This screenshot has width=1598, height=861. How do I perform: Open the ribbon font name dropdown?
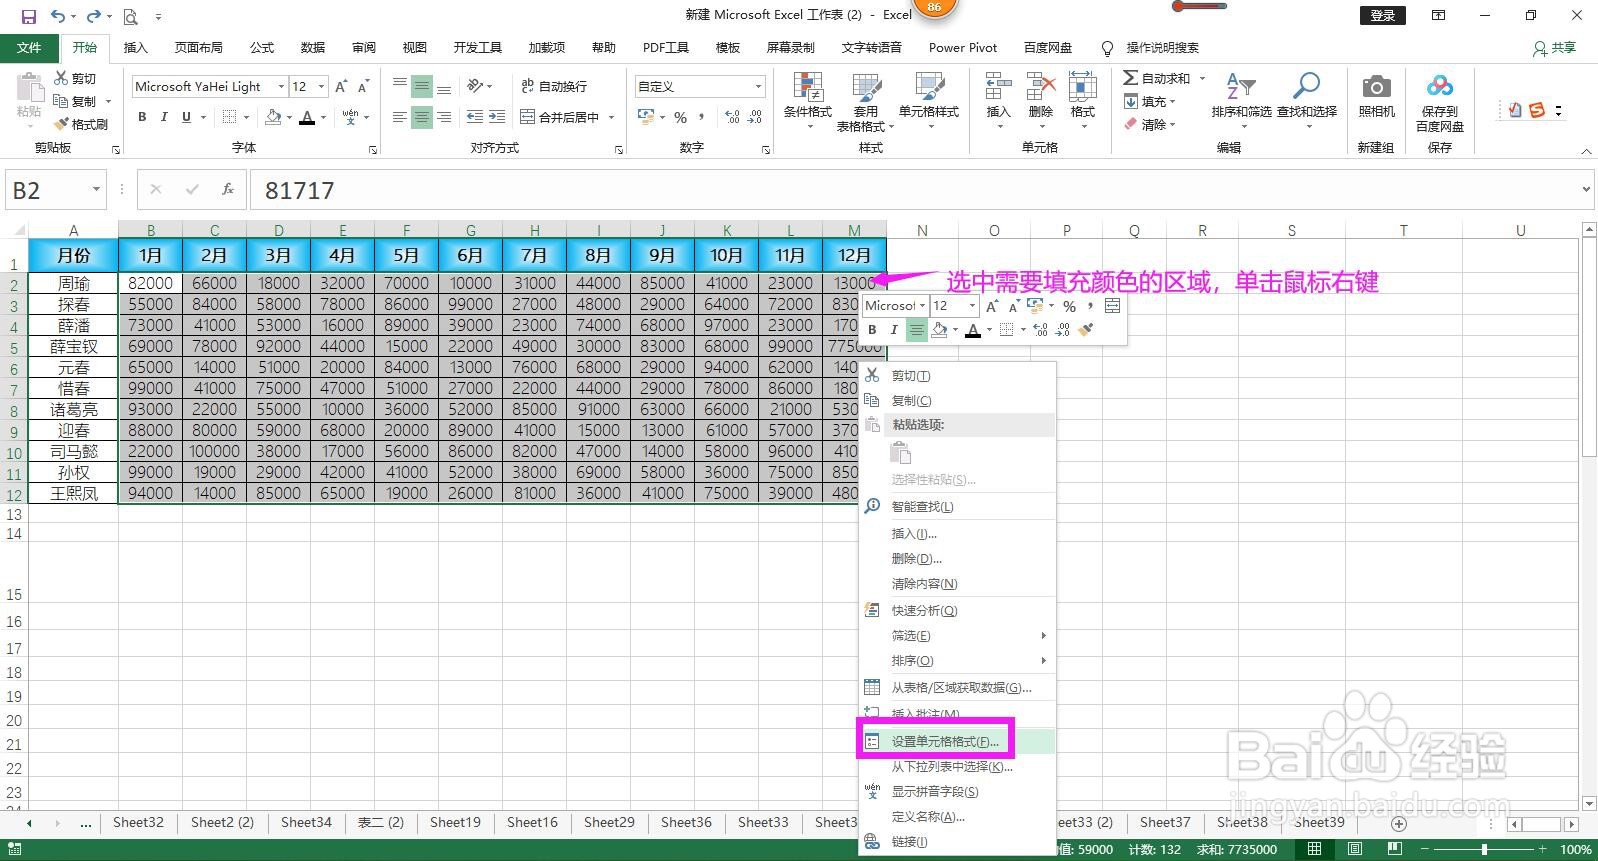[x=281, y=86]
